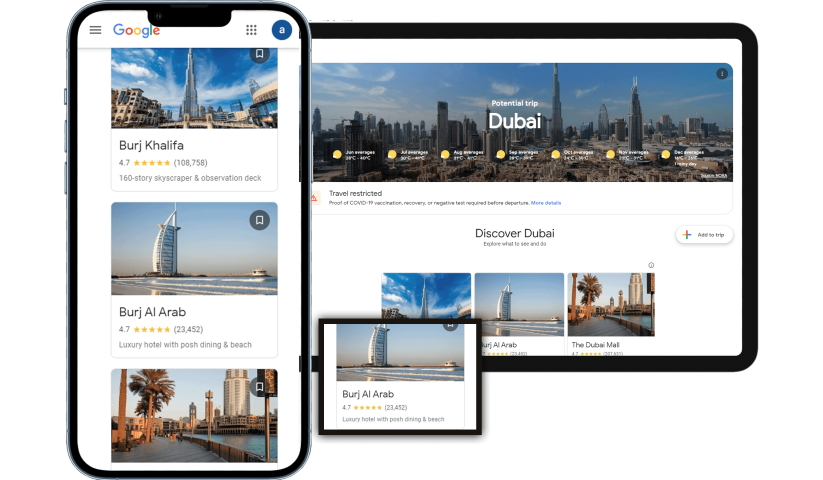The height and width of the screenshot is (480, 823).
Task: Open The Dubai Mall thumbnail on the tablet
Action: [x=611, y=304]
